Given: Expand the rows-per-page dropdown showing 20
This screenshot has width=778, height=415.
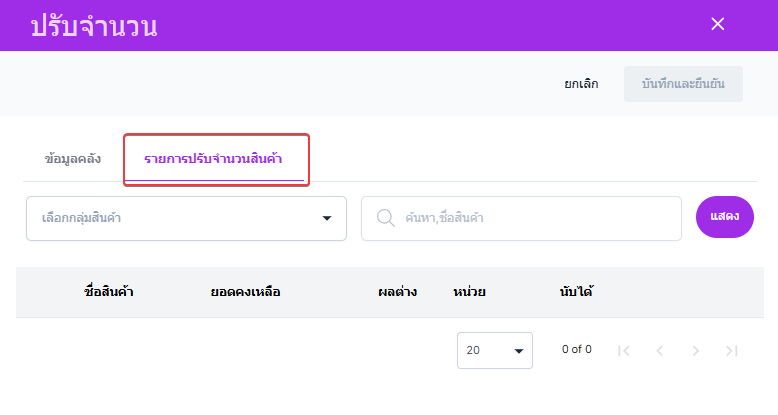Looking at the screenshot, I should (495, 350).
